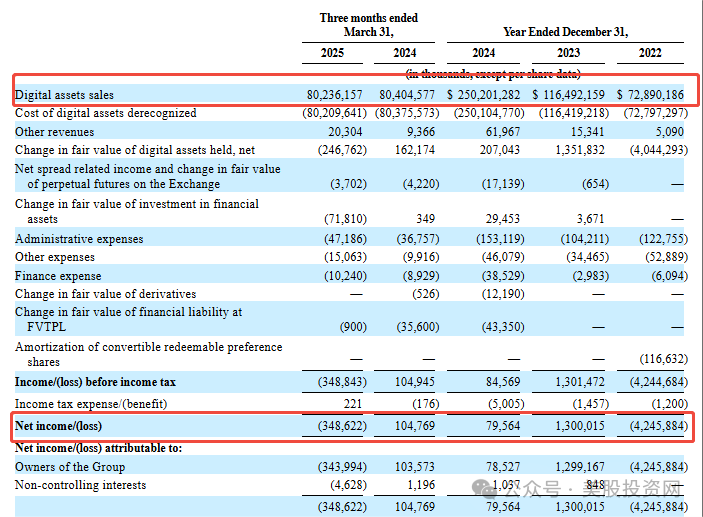The image size is (703, 517).
Task: Click the 'Three months ended March 31,' header
Action: pos(369,25)
